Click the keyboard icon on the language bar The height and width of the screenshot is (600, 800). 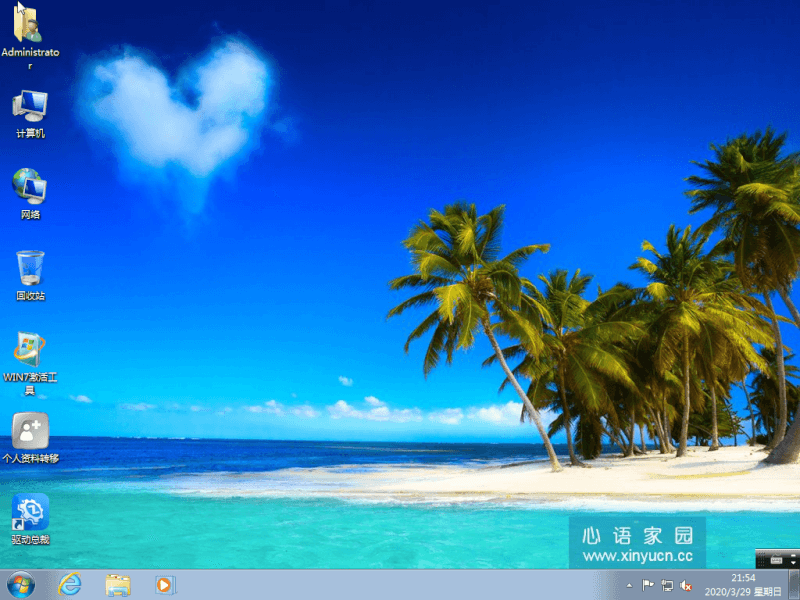[776, 560]
